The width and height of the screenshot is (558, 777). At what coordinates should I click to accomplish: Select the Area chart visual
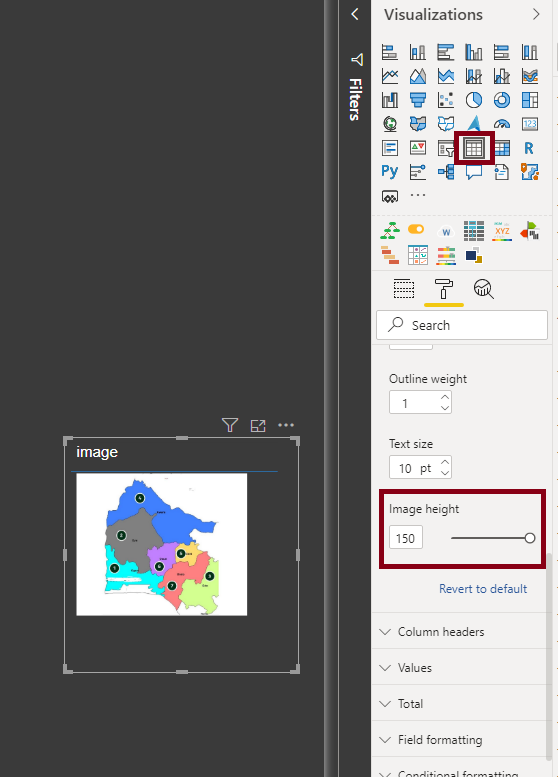(x=418, y=76)
